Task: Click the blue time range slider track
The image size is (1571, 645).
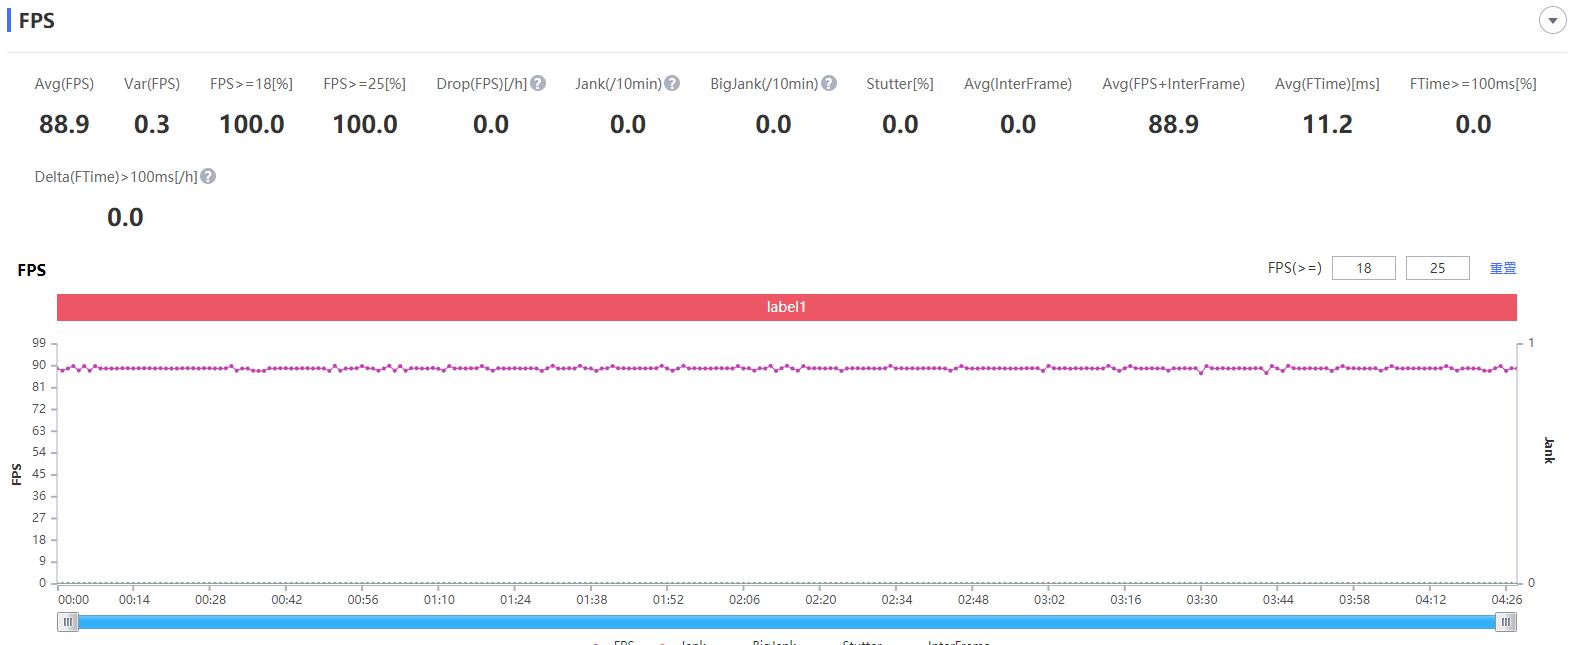Action: 786,622
